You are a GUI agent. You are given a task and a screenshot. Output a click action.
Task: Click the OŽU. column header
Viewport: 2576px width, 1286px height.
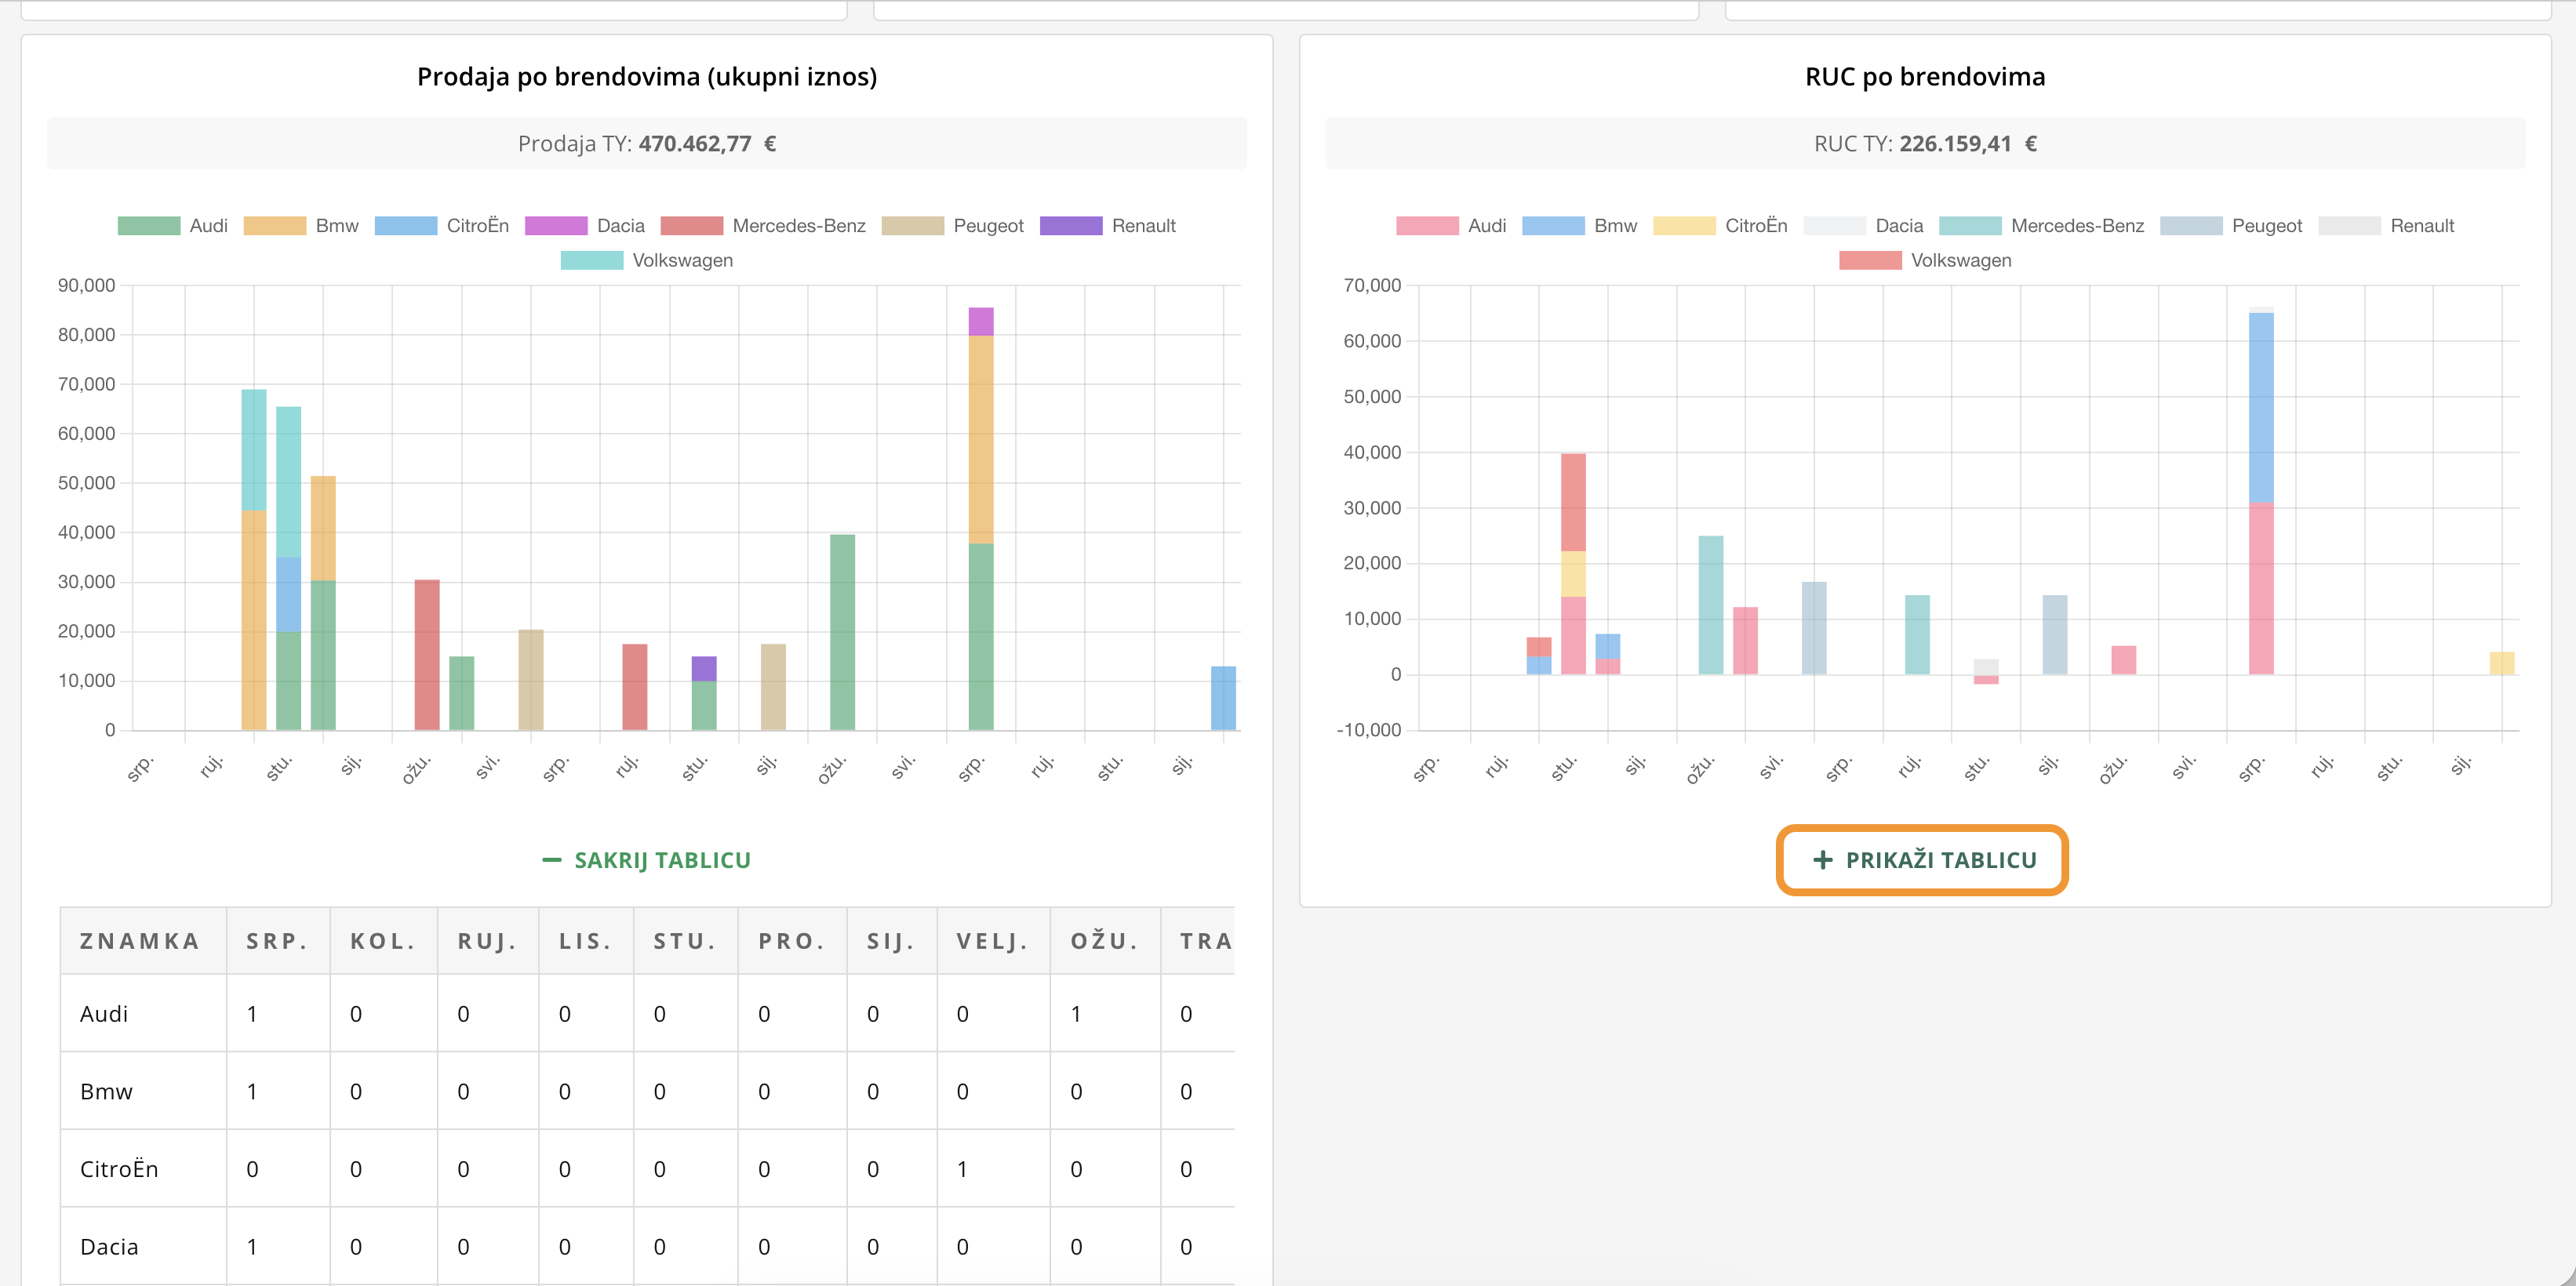tap(1104, 941)
